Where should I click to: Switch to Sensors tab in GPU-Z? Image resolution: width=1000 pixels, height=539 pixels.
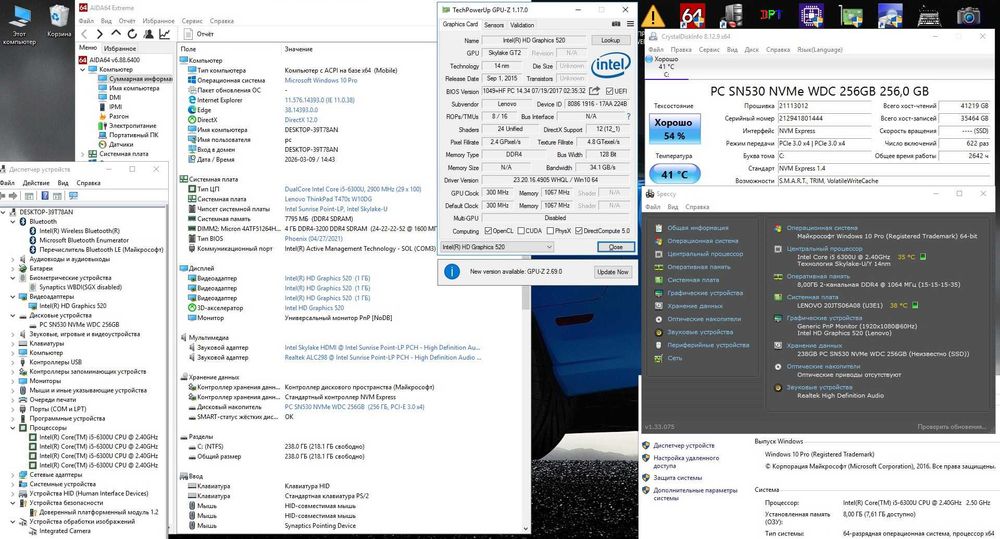click(494, 25)
